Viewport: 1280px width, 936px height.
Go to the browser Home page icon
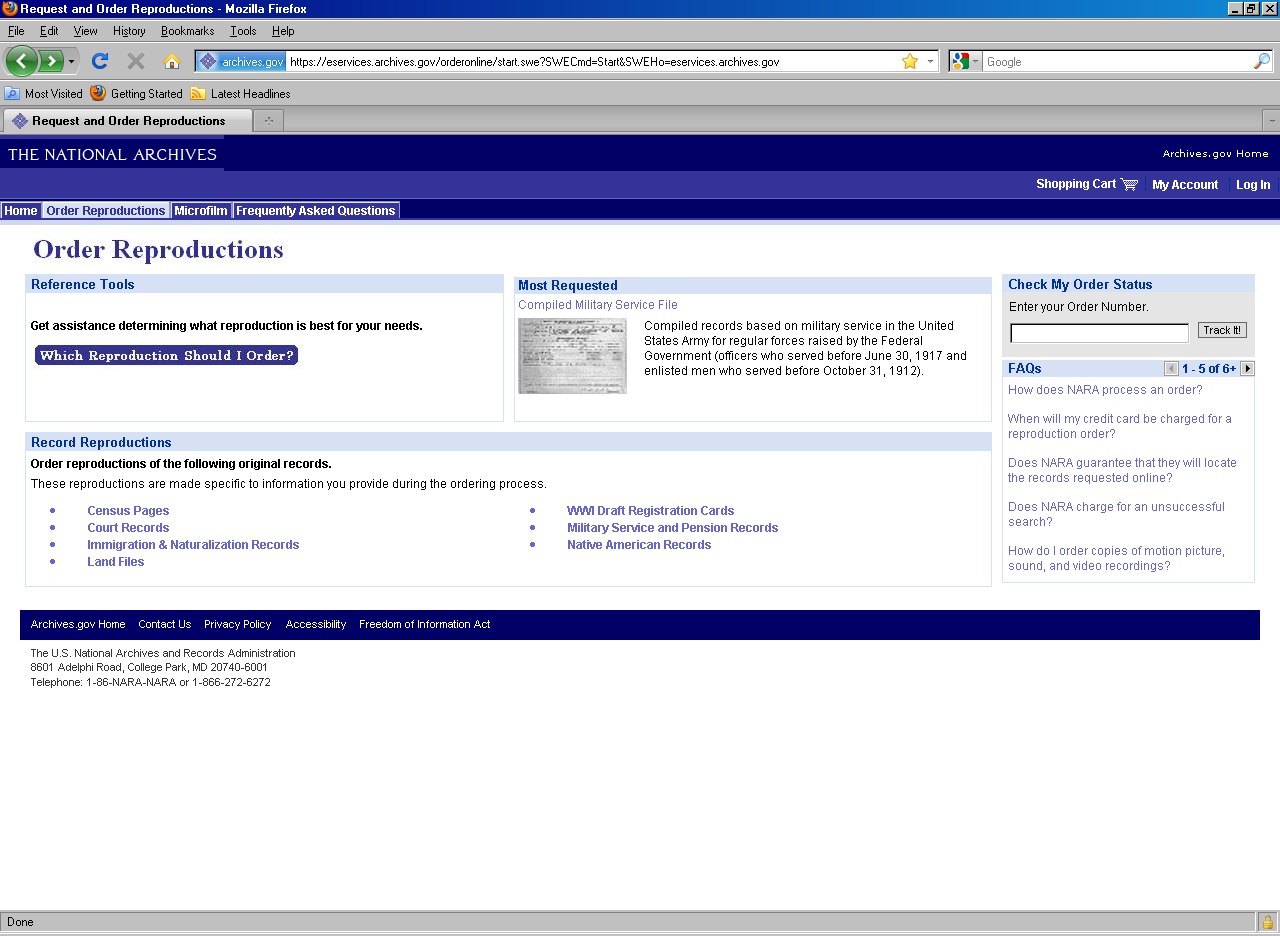(x=172, y=61)
